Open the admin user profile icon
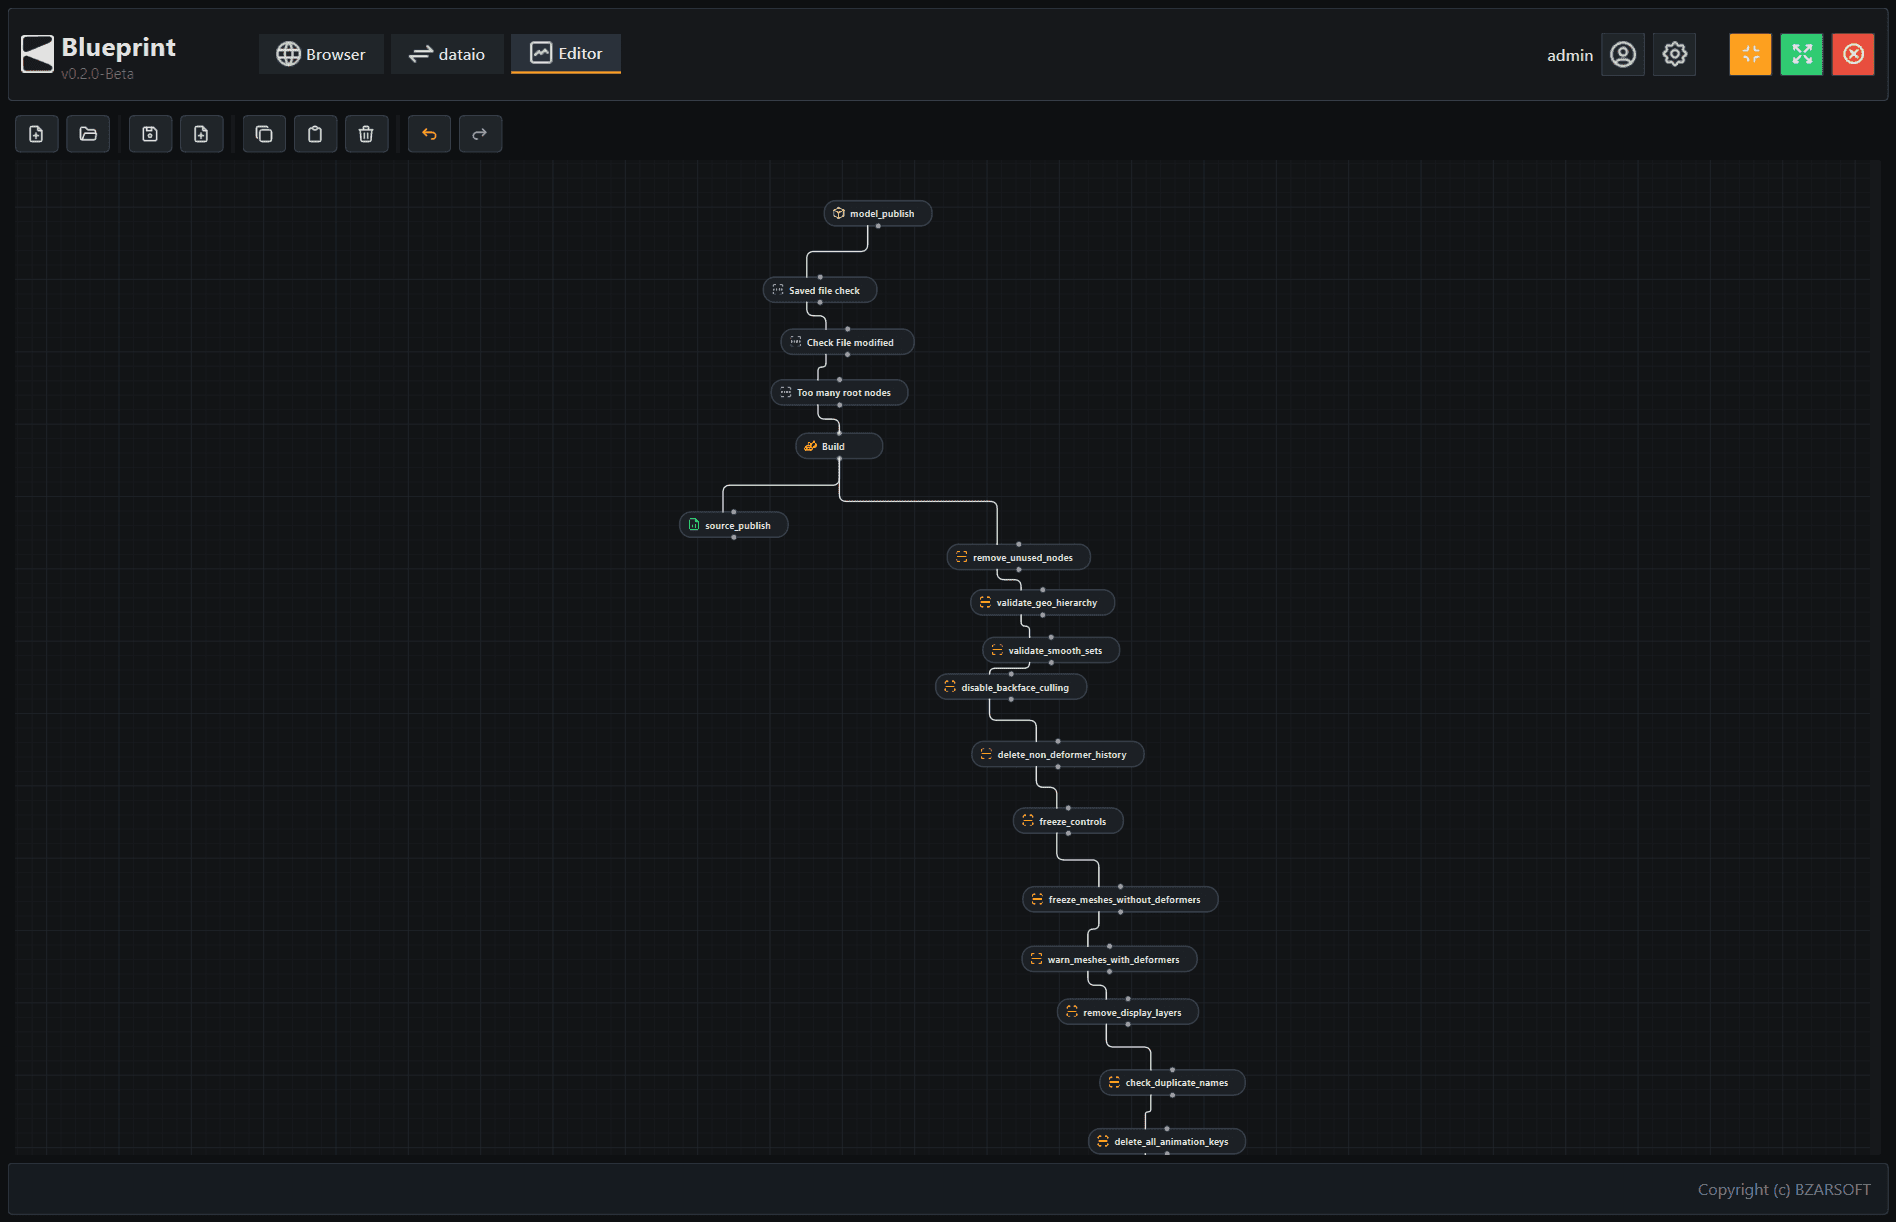The image size is (1896, 1222). click(1623, 54)
